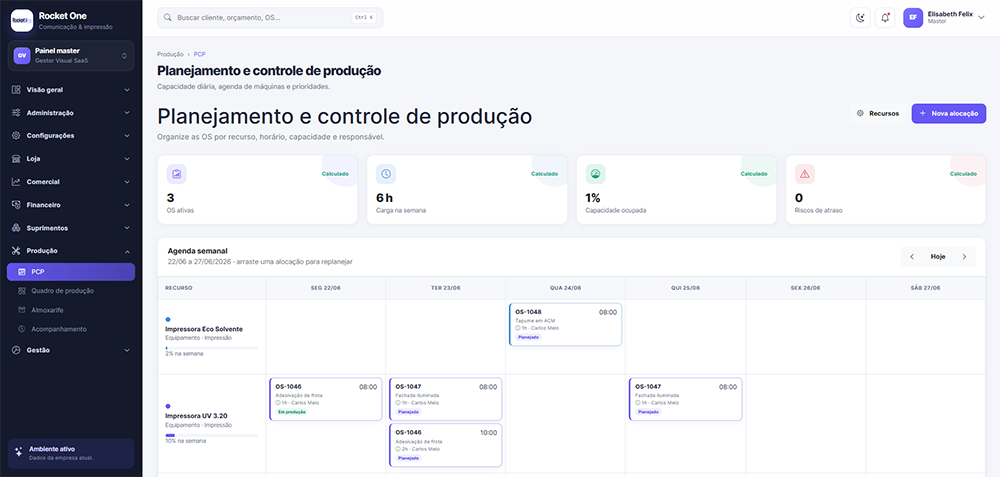Viewport: 1000px width, 477px height.
Task: Click the Loja store icon
Action: point(16,159)
